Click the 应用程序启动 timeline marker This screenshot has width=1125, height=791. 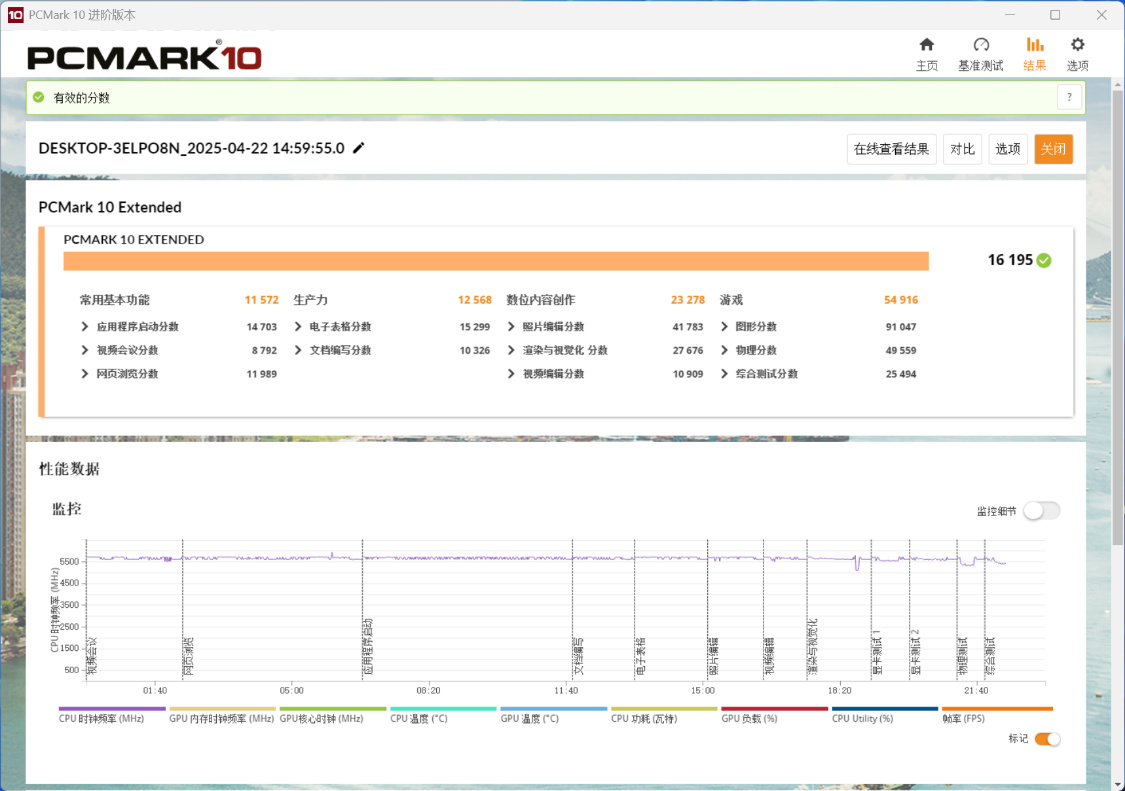coord(369,647)
